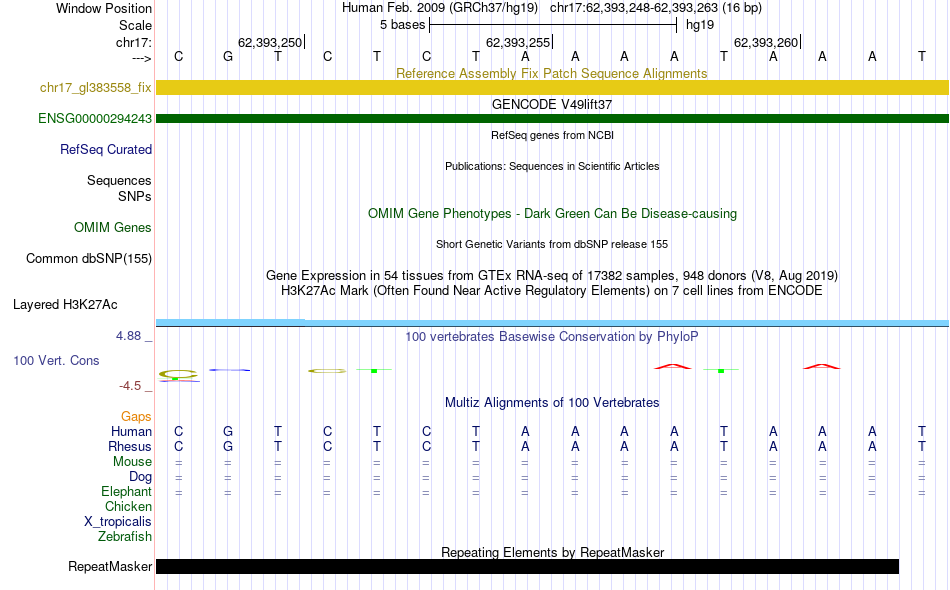This screenshot has height=590, width=950.
Task: Select the Human species row label
Action: click(x=131, y=431)
